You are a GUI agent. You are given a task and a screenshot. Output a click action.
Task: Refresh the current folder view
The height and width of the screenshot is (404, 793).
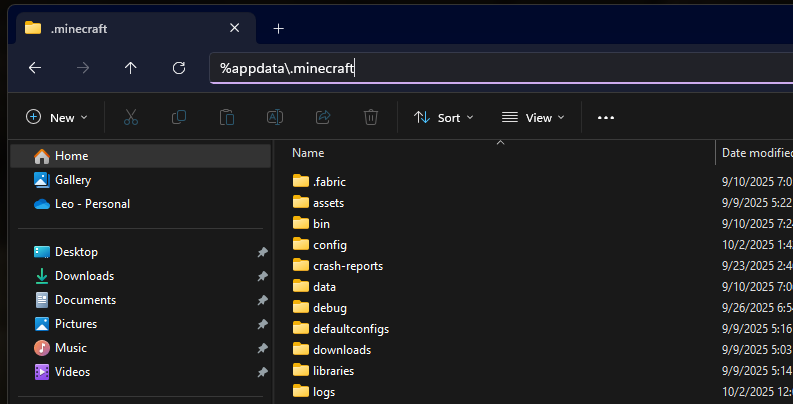click(x=179, y=68)
